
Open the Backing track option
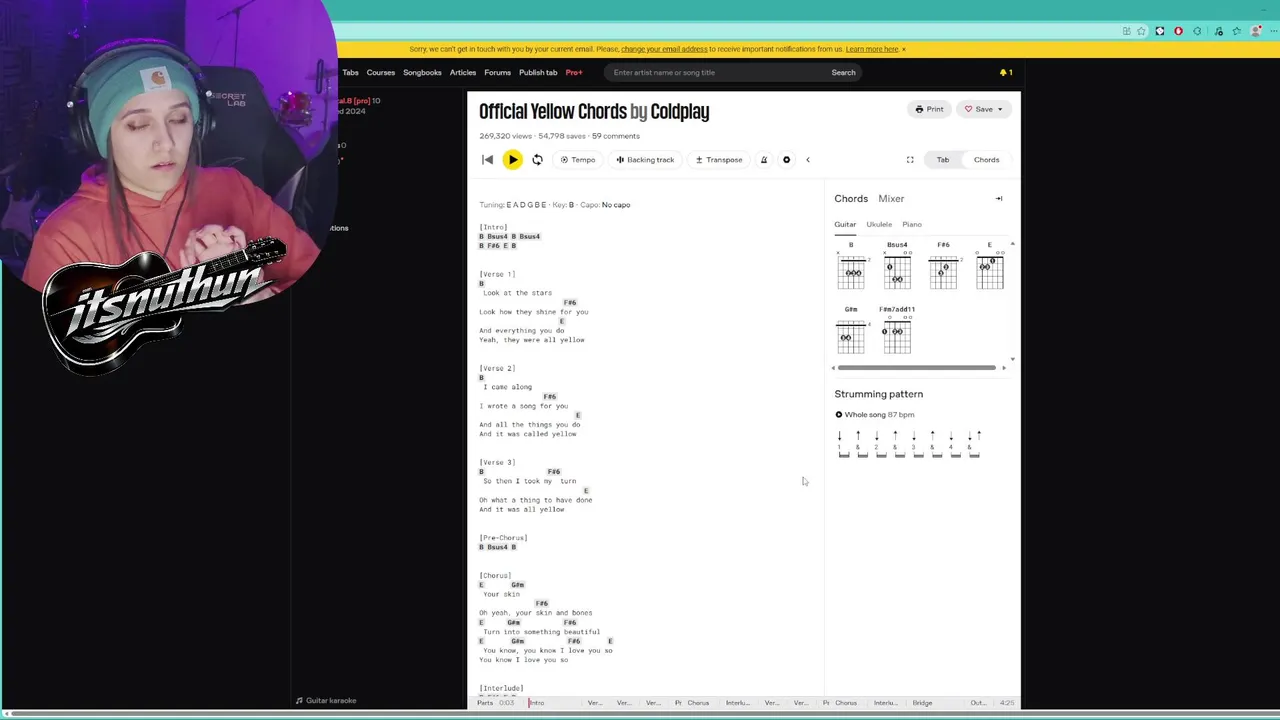645,160
